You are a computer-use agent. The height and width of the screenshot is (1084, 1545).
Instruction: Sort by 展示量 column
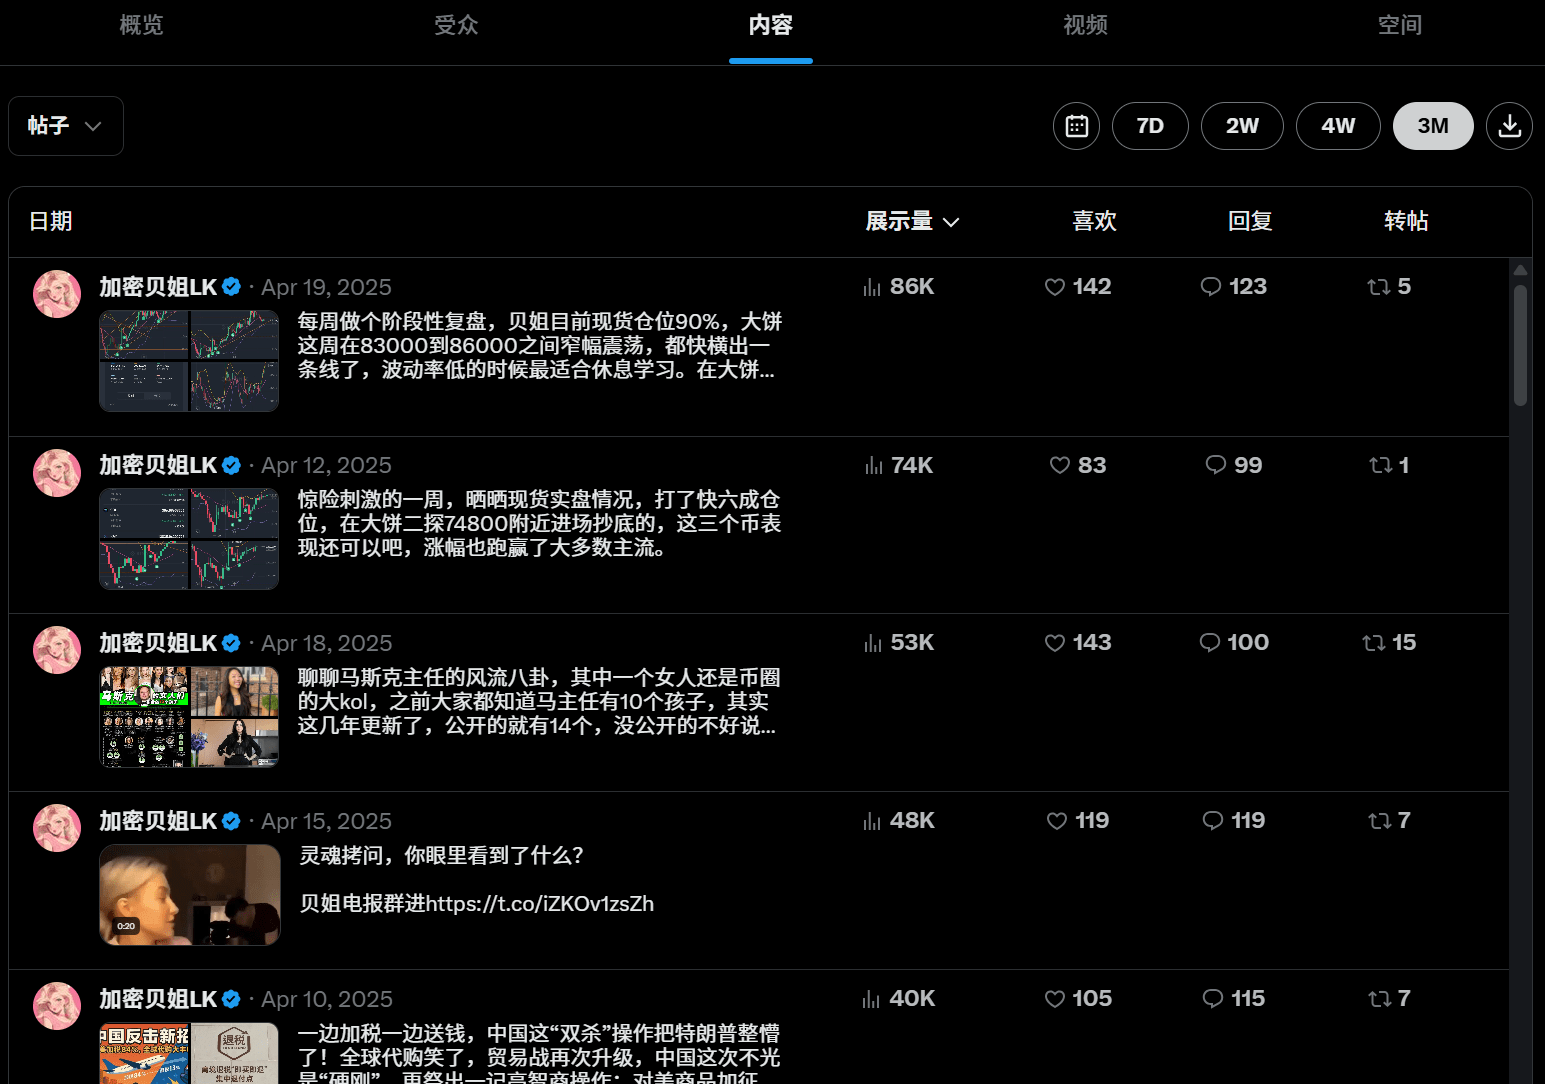pos(912,221)
